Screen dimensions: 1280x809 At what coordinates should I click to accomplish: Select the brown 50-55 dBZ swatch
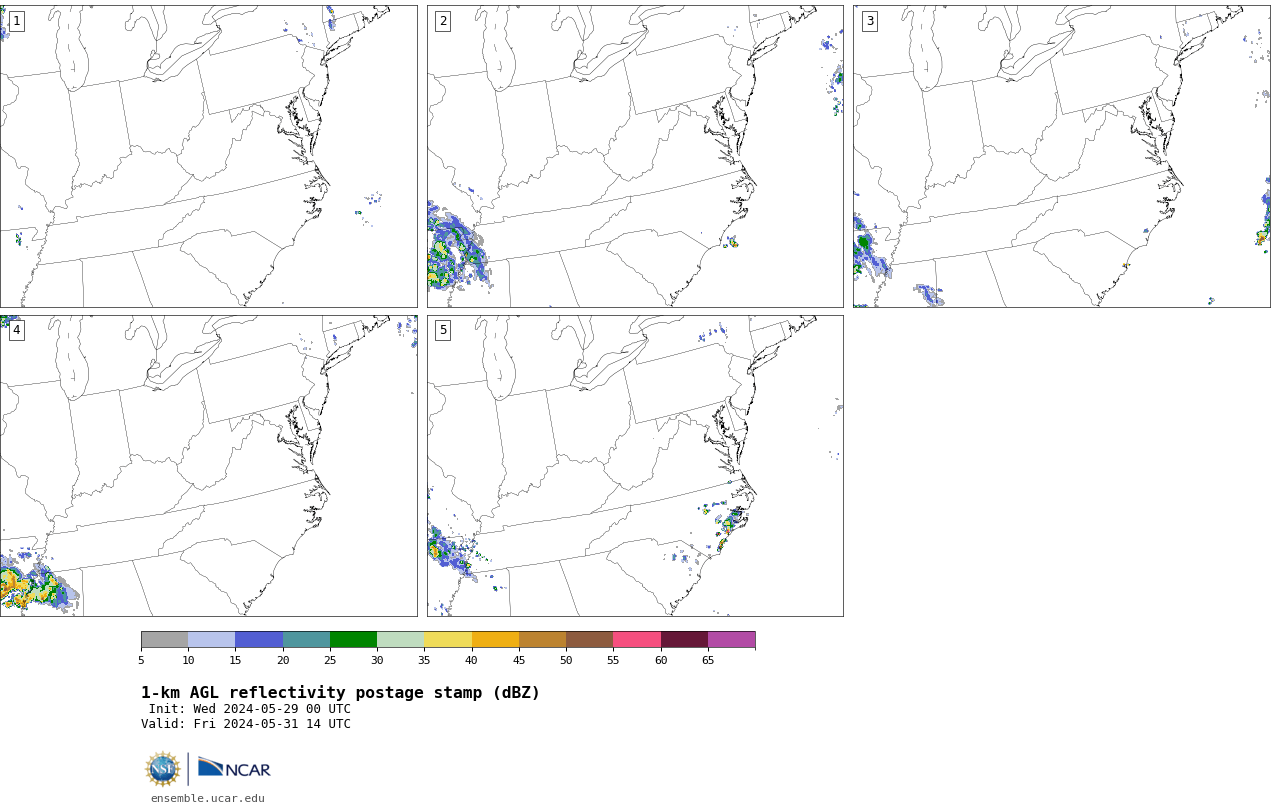590,640
